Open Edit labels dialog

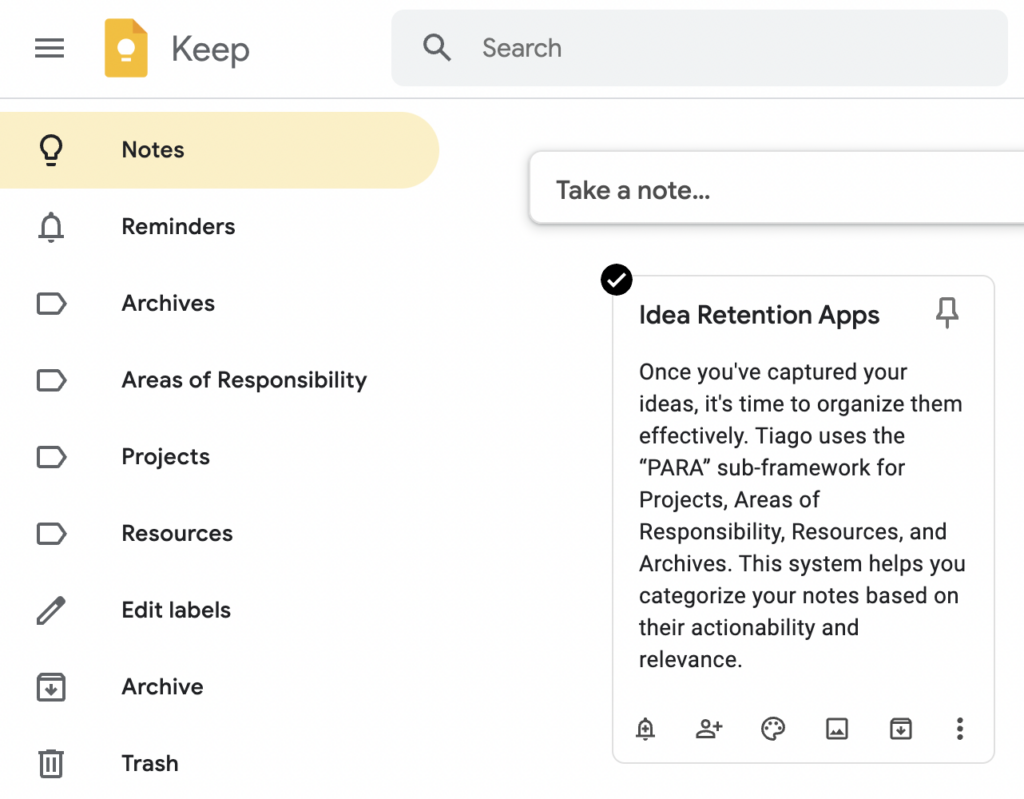pos(176,610)
